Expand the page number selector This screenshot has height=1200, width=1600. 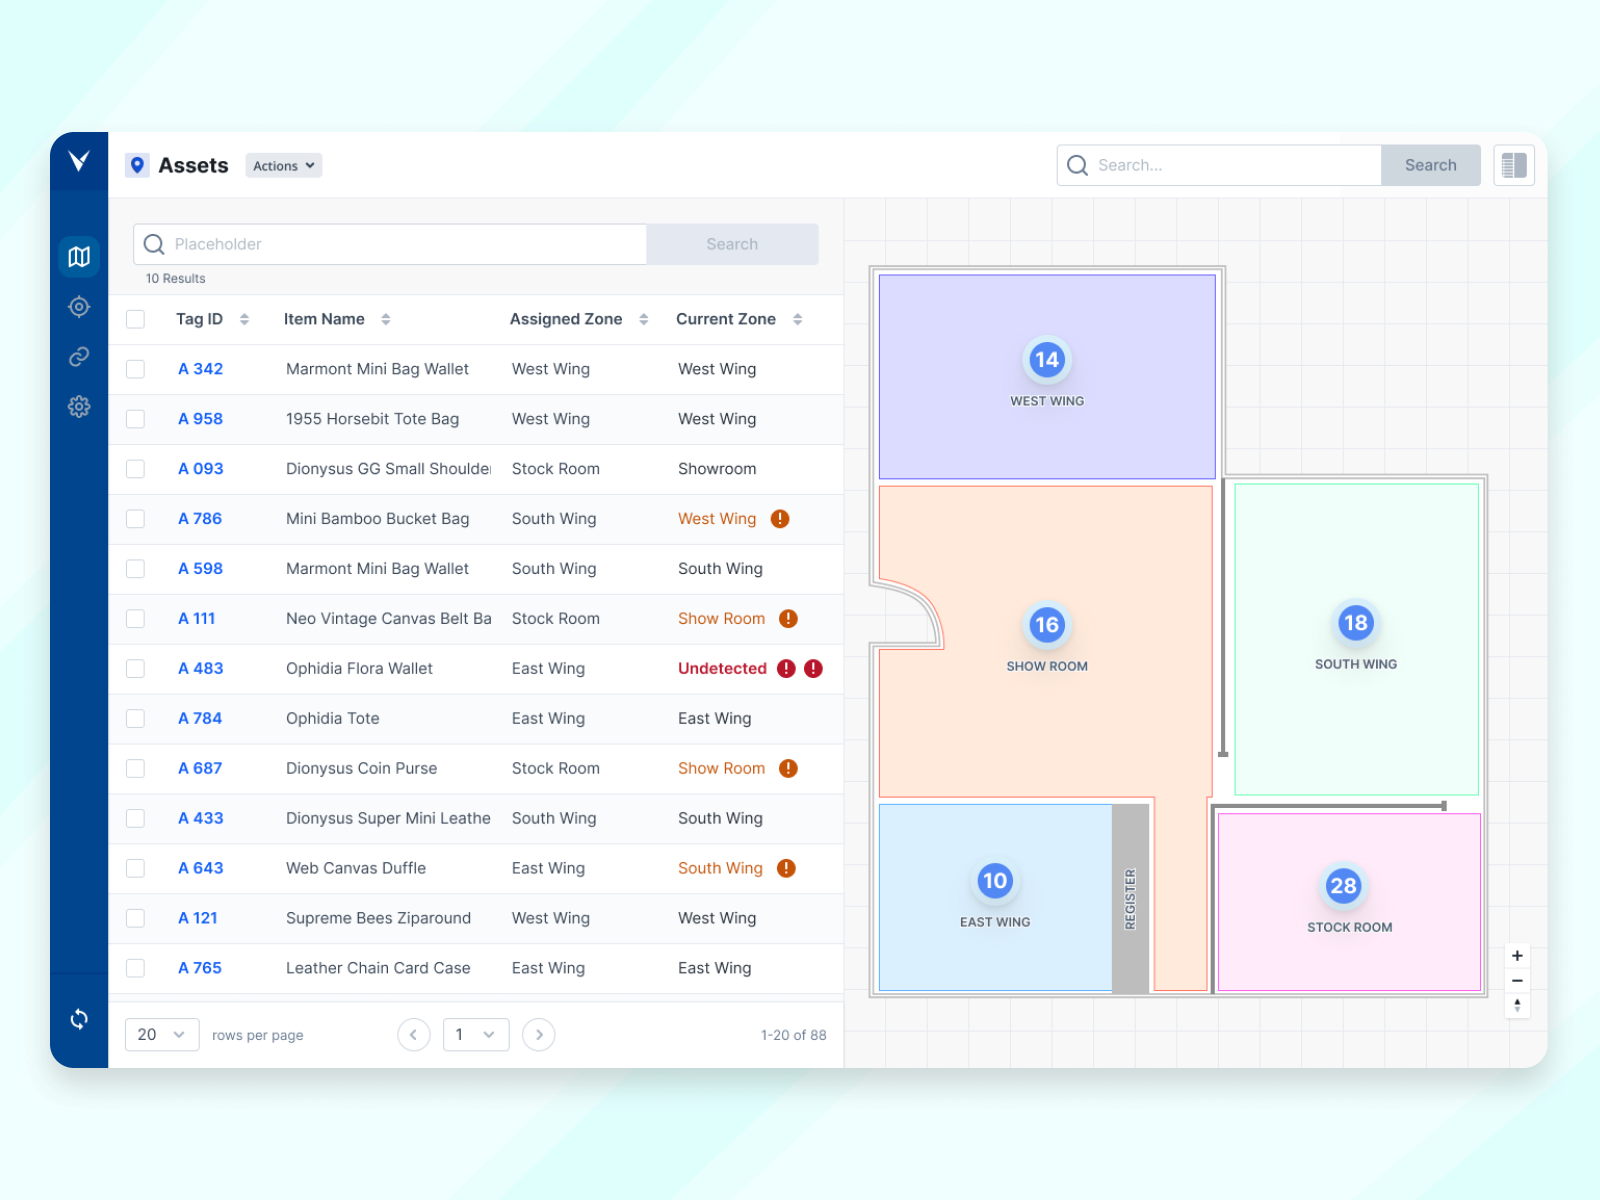coord(475,1035)
